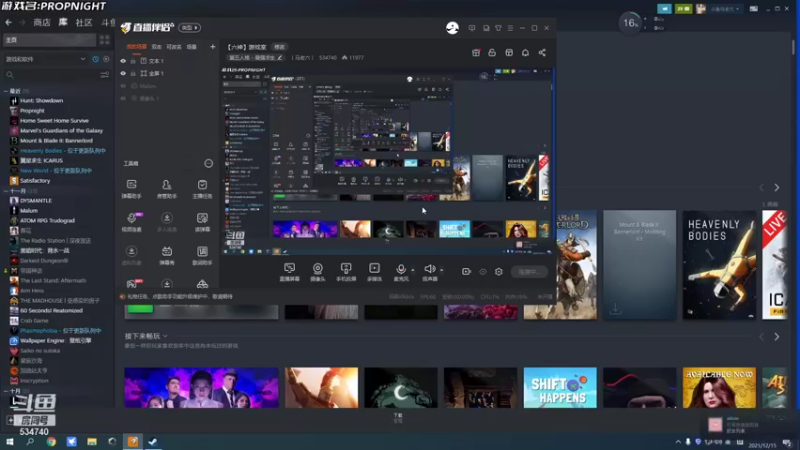
Task: Open the Shift Happens game thumbnail
Action: [560, 388]
